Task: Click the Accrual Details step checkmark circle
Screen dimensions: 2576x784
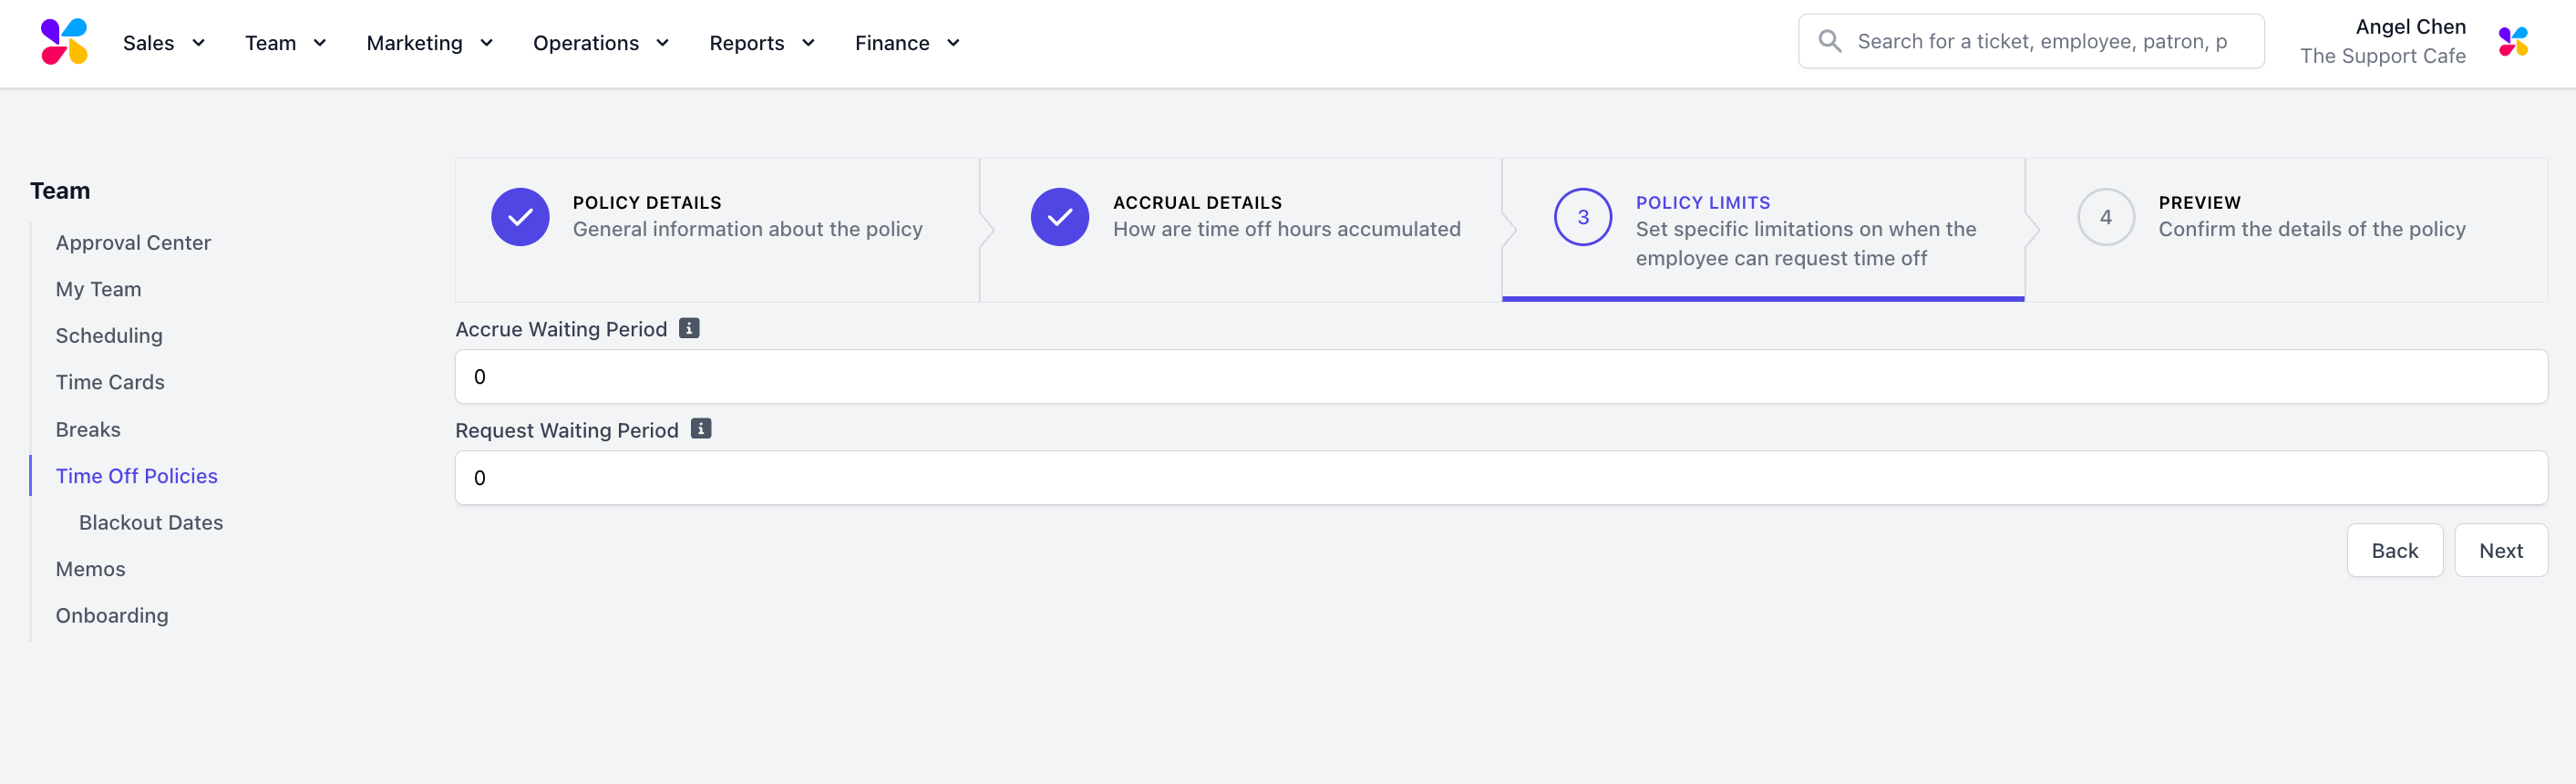Action: click(x=1060, y=217)
